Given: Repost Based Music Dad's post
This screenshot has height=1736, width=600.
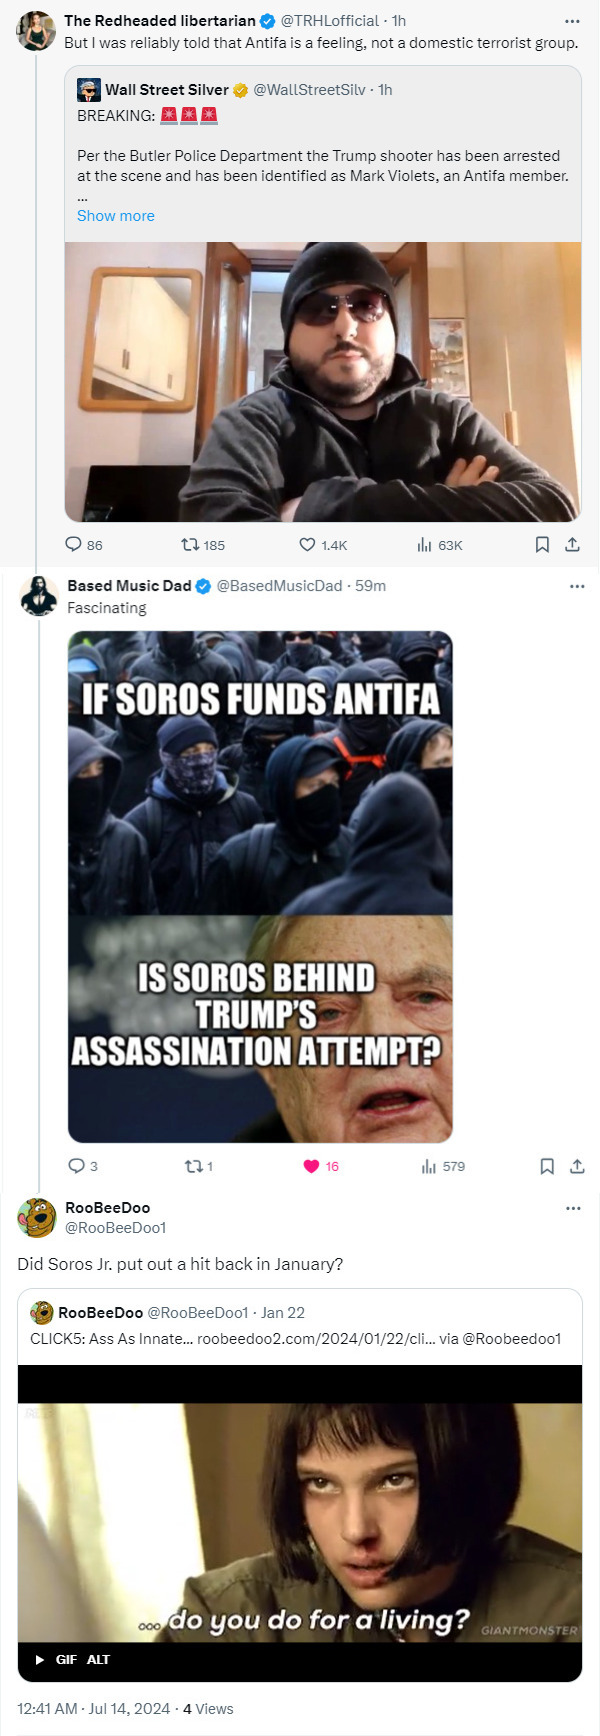Looking at the screenshot, I should click(193, 1166).
